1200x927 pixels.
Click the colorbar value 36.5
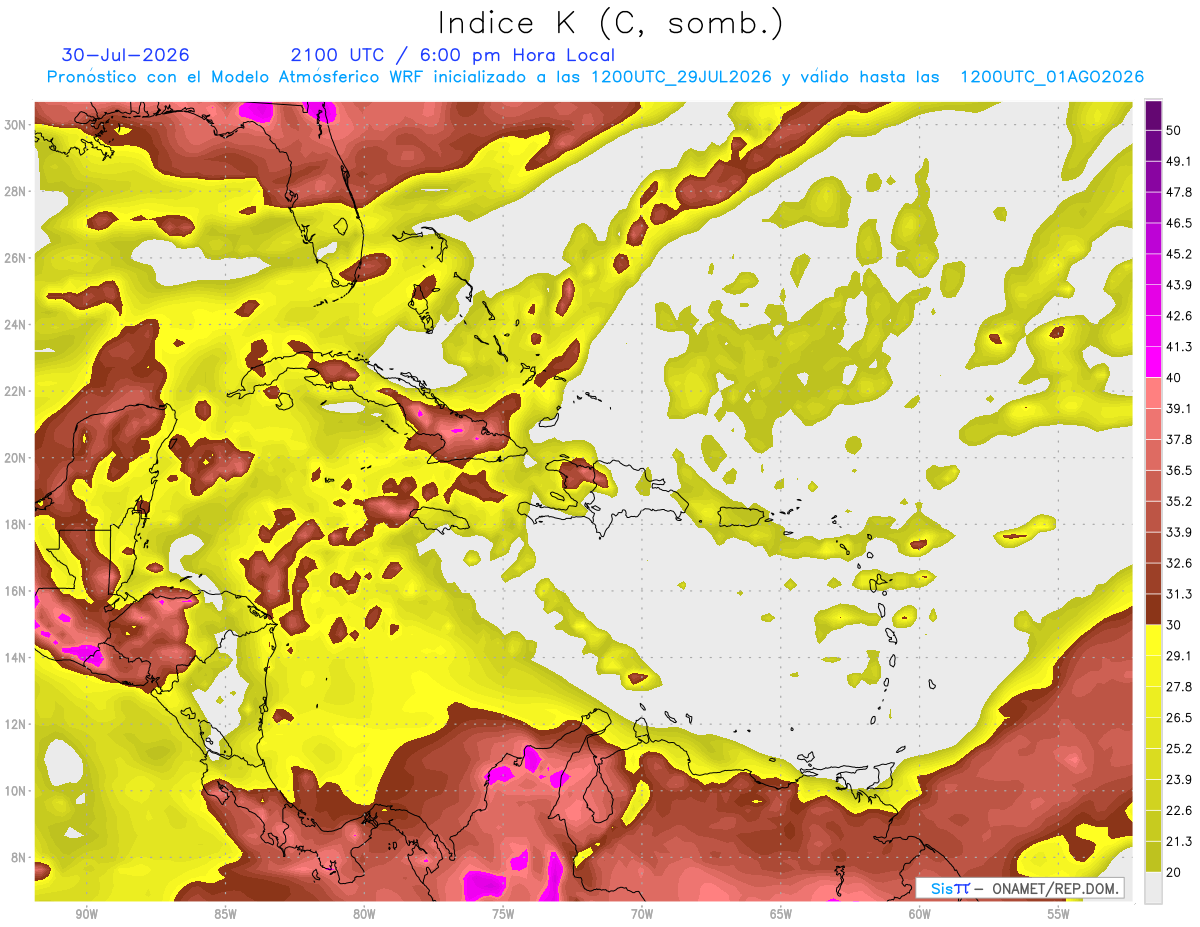point(1179,470)
